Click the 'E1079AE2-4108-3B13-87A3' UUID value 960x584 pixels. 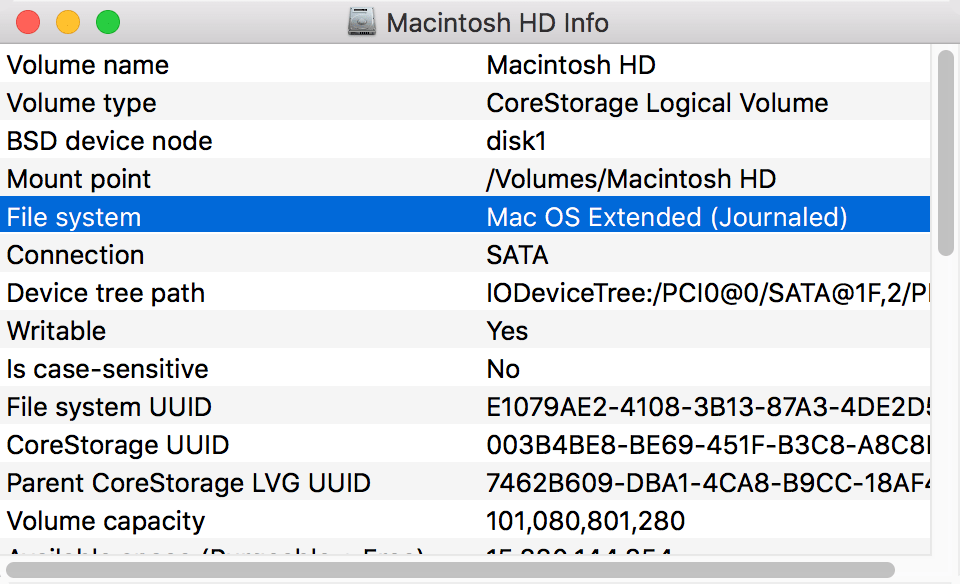click(x=708, y=407)
